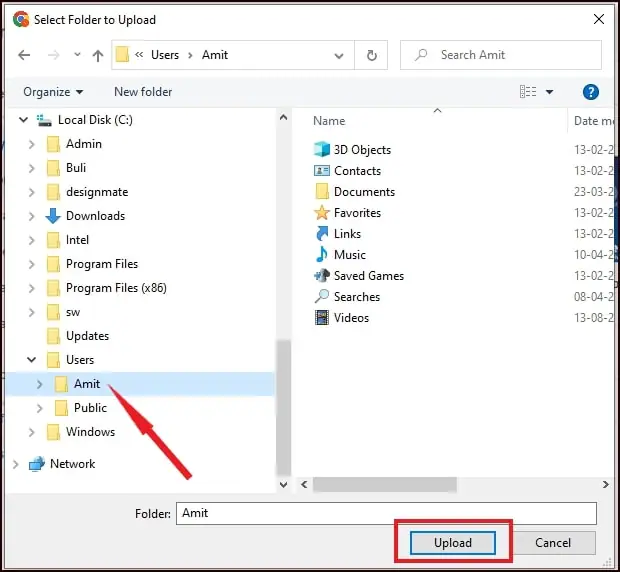Select Local Disk (C:) drive icon
Viewport: 620px width, 572px height.
[x=44, y=120]
